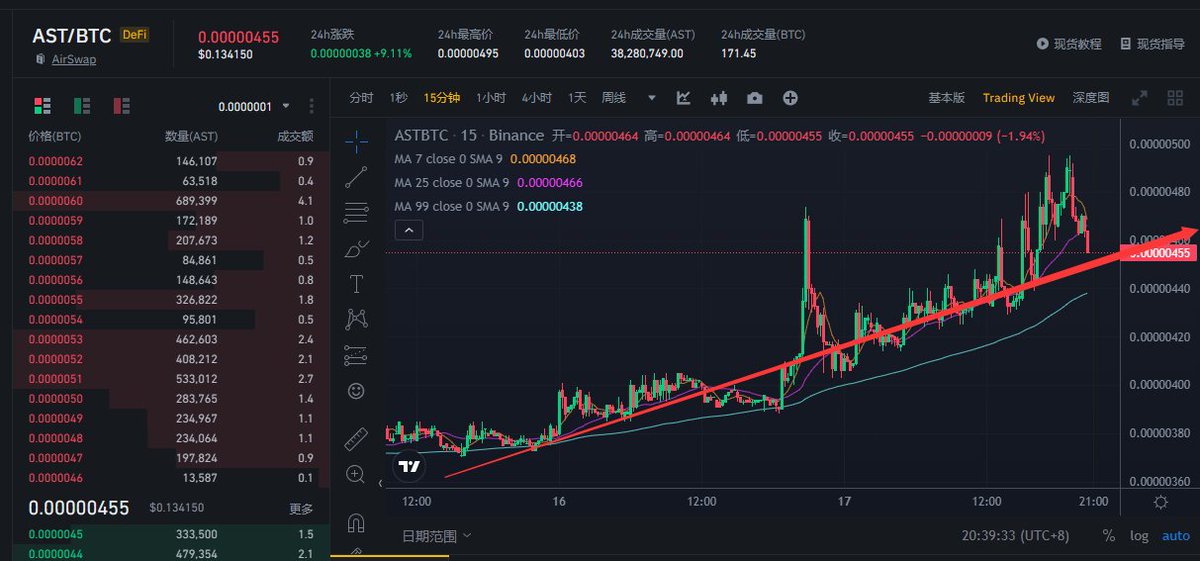
Task: Toggle percent scale on price axis
Action: [x=1108, y=536]
